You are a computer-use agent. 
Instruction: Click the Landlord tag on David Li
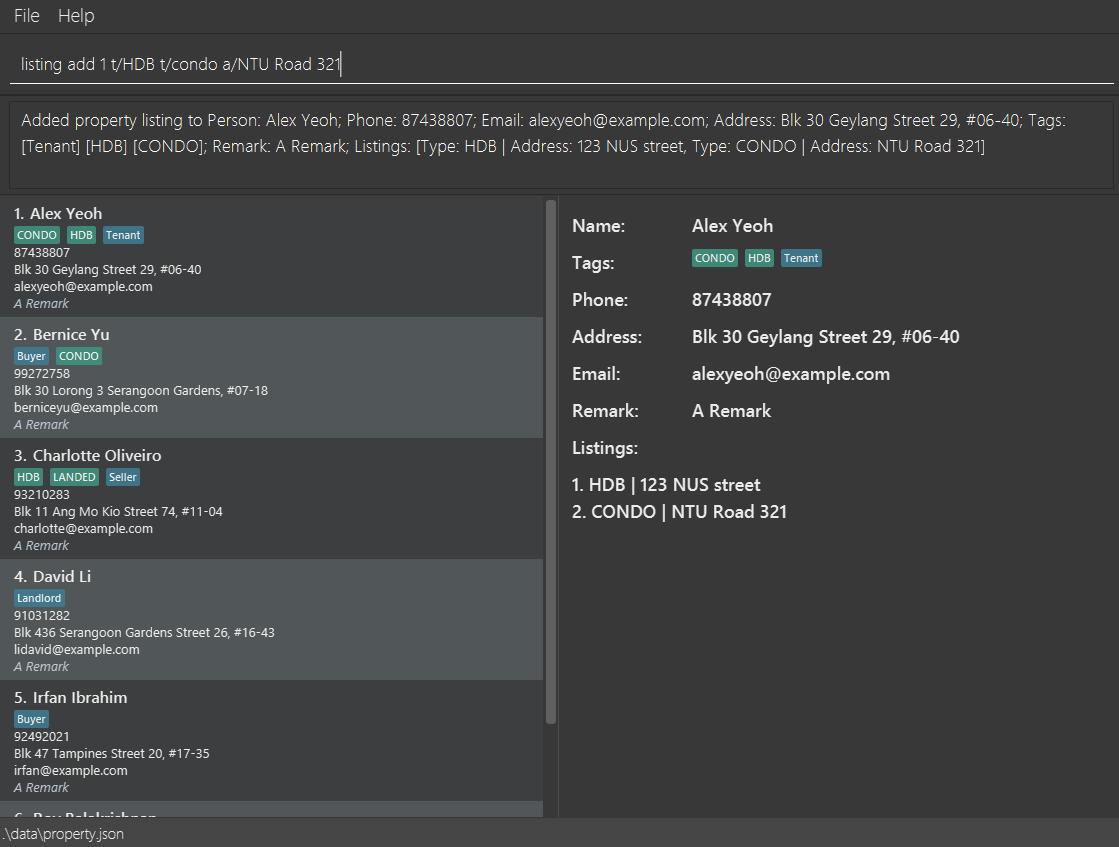point(40,598)
